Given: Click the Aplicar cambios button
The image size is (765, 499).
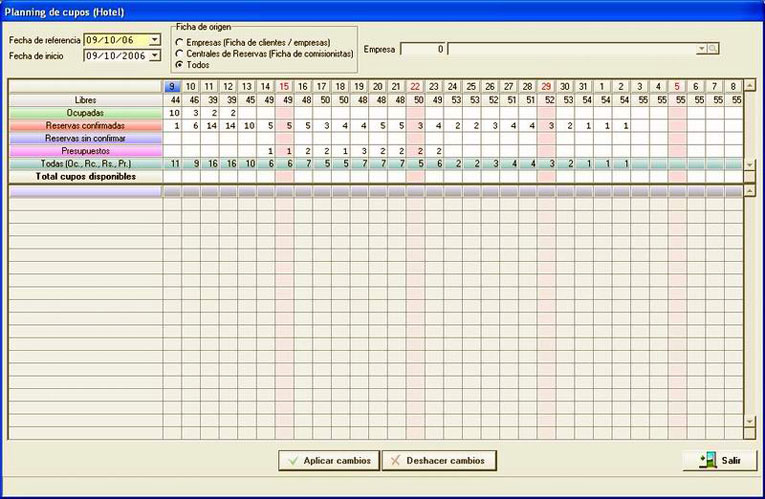Looking at the screenshot, I should (x=329, y=460).
